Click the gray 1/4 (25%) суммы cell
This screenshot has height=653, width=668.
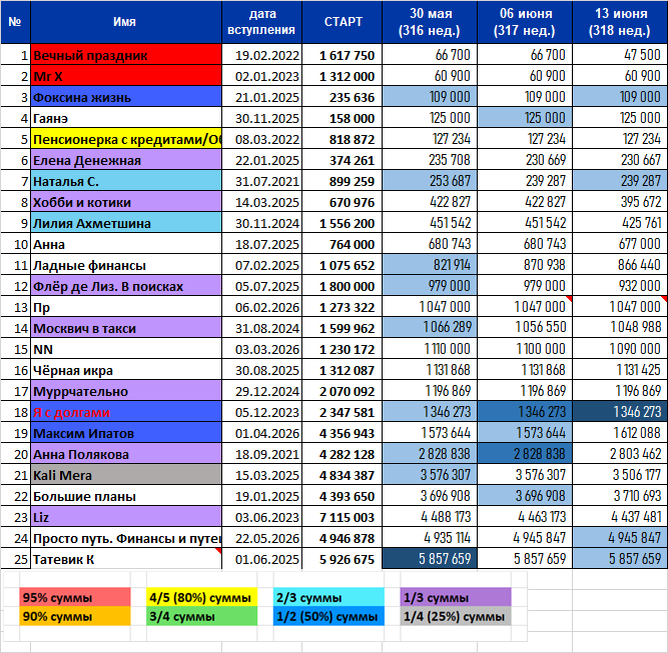pyautogui.click(x=455, y=616)
